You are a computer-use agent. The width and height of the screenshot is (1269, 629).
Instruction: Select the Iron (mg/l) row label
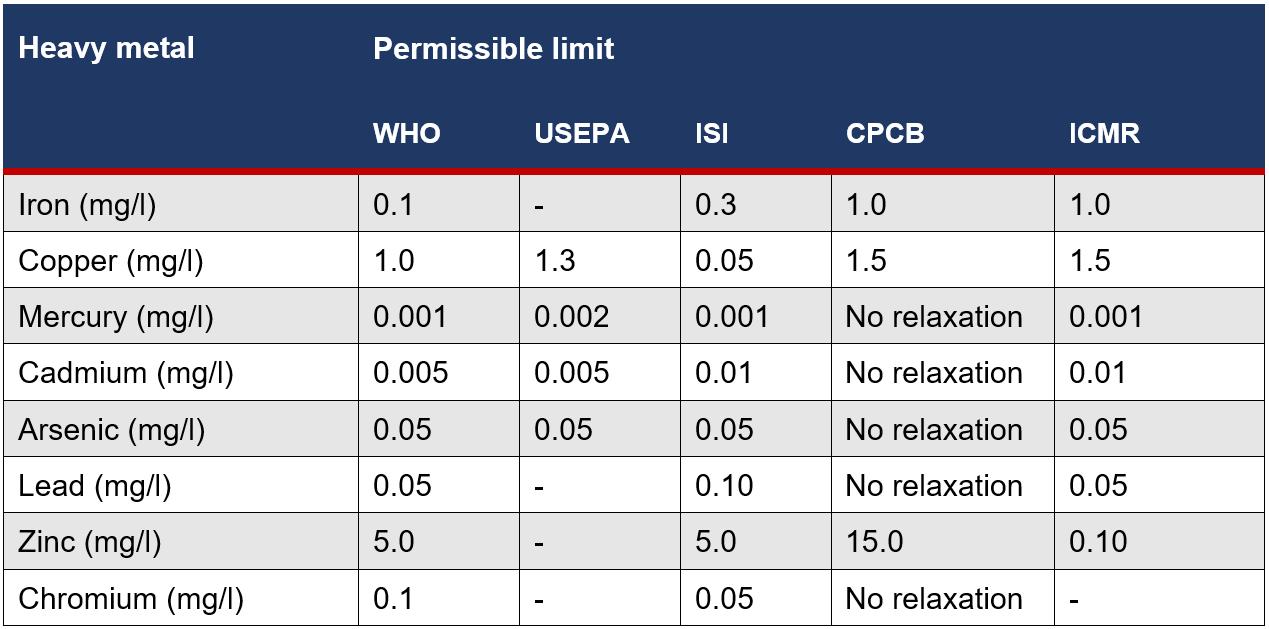coord(87,205)
